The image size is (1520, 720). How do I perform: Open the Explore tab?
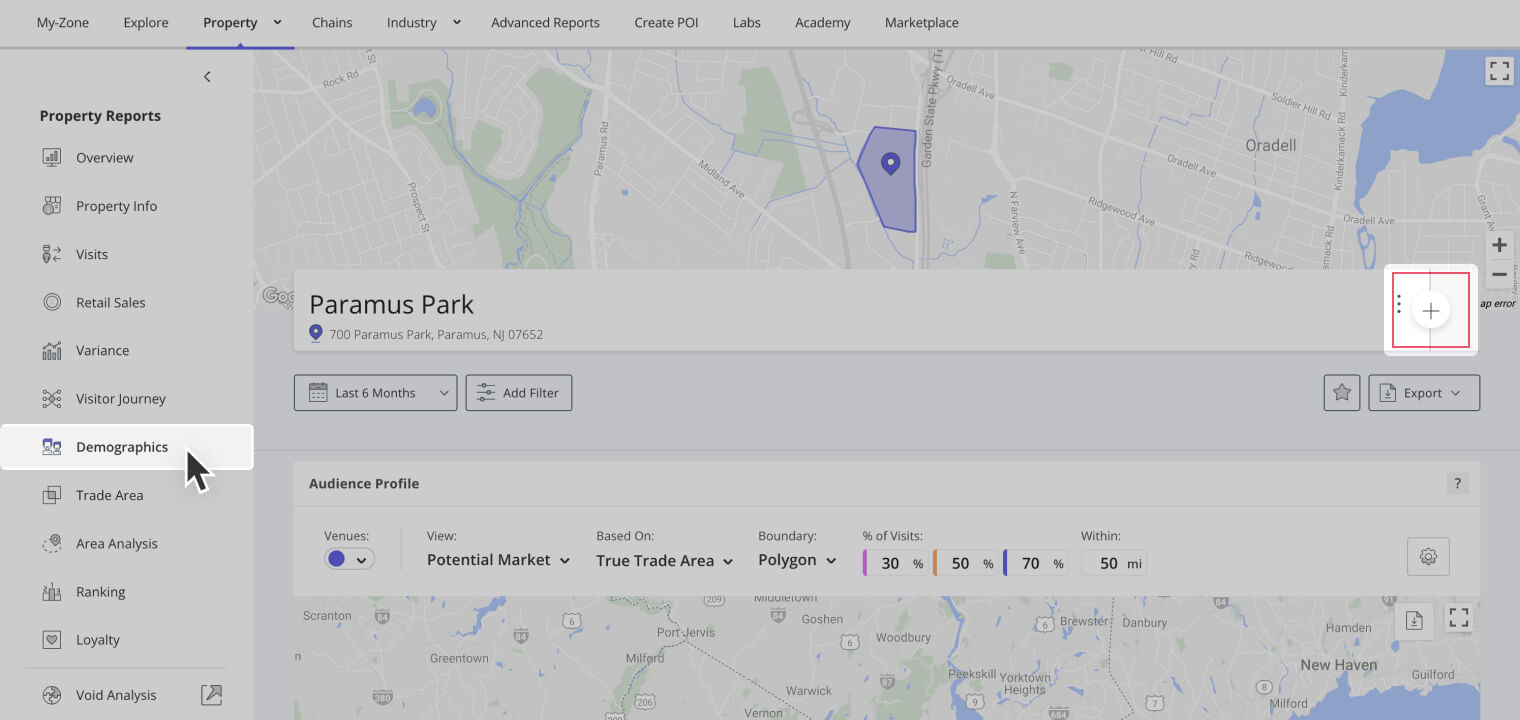(x=146, y=22)
